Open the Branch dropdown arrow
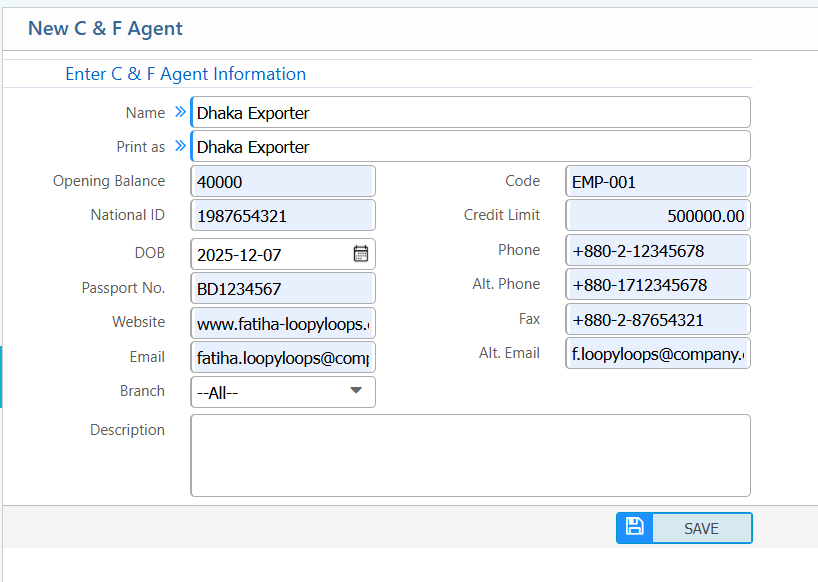 (x=355, y=392)
